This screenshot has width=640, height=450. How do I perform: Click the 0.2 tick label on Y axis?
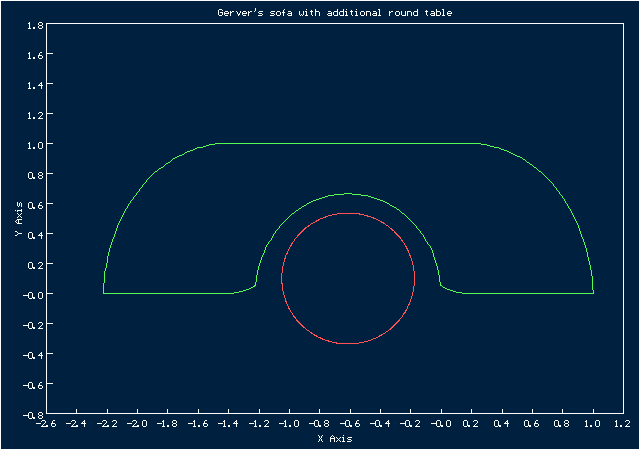pos(35,265)
